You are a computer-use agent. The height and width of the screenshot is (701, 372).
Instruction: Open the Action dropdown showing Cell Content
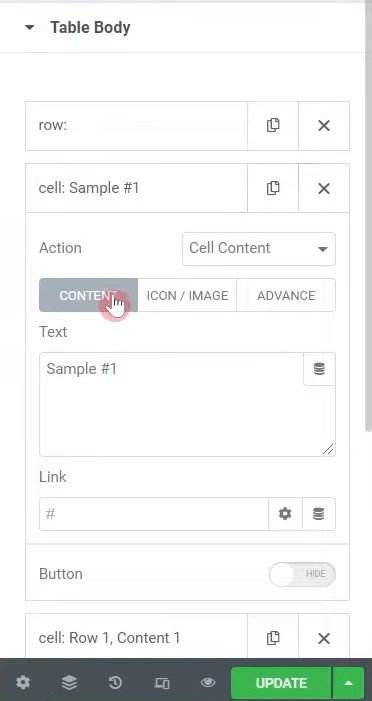259,249
